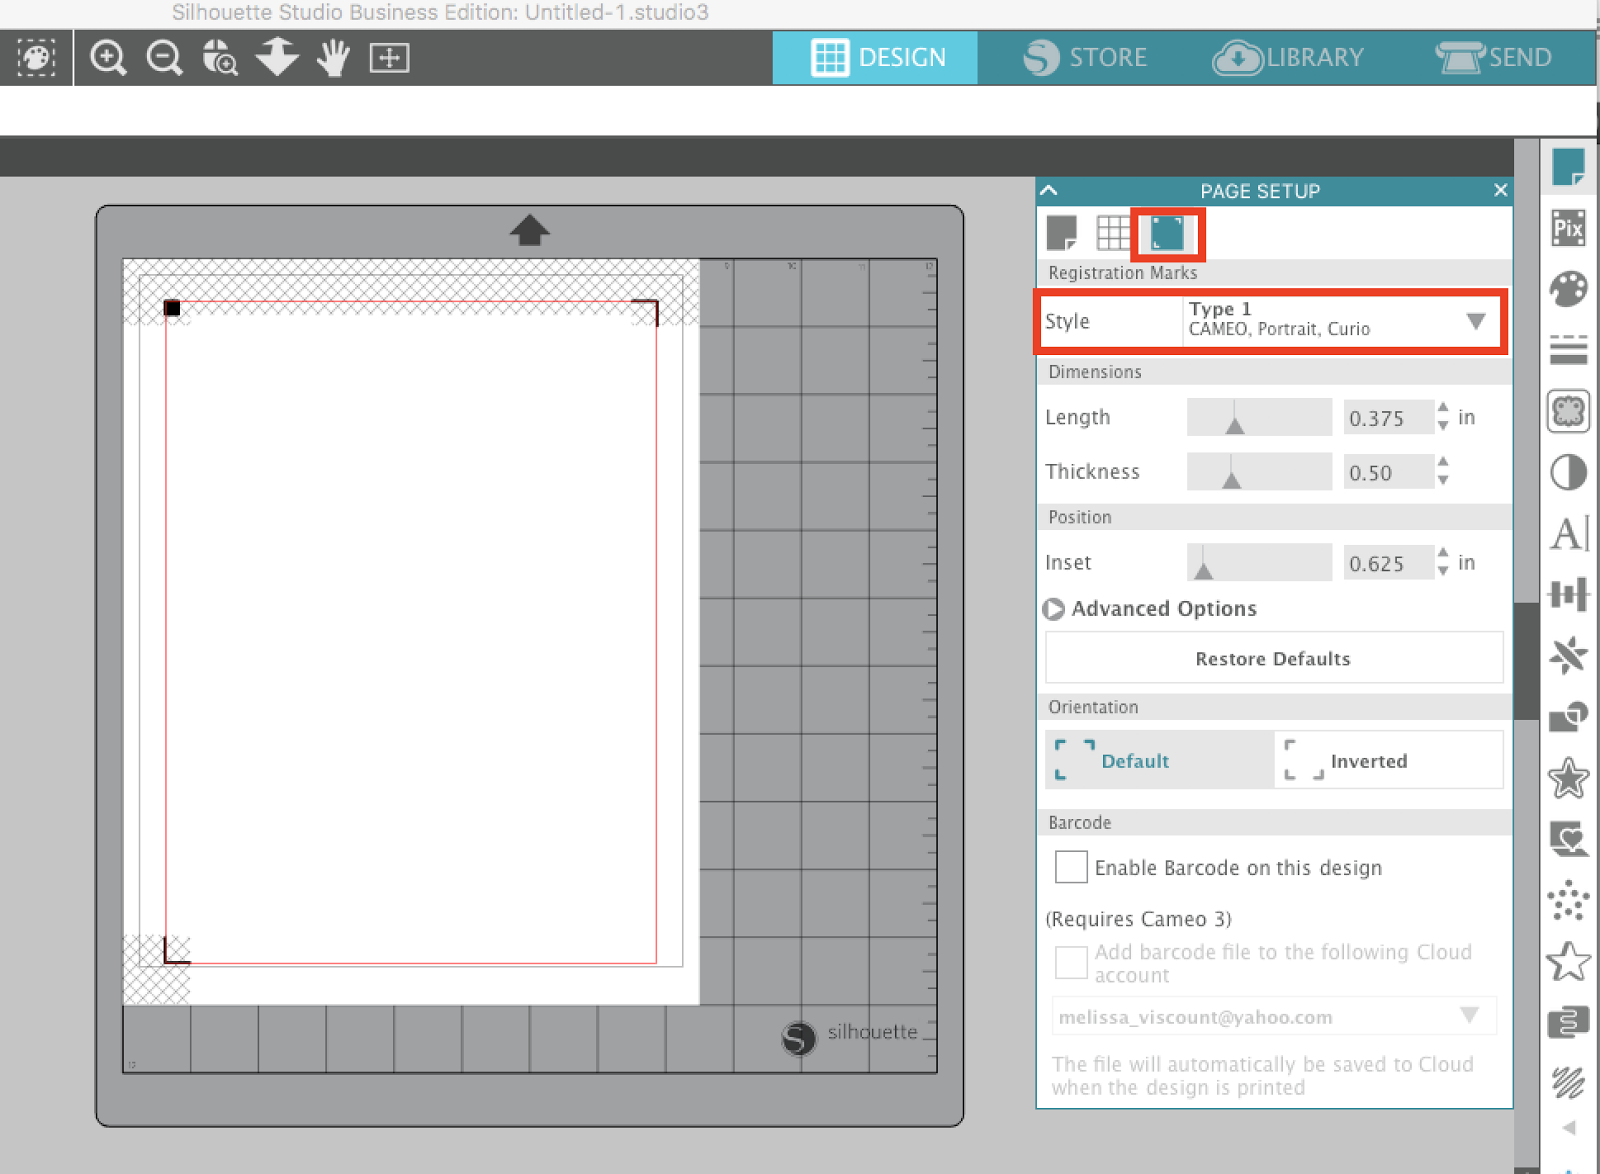Go to the SEND tab
This screenshot has height=1174, width=1600.
[1494, 57]
